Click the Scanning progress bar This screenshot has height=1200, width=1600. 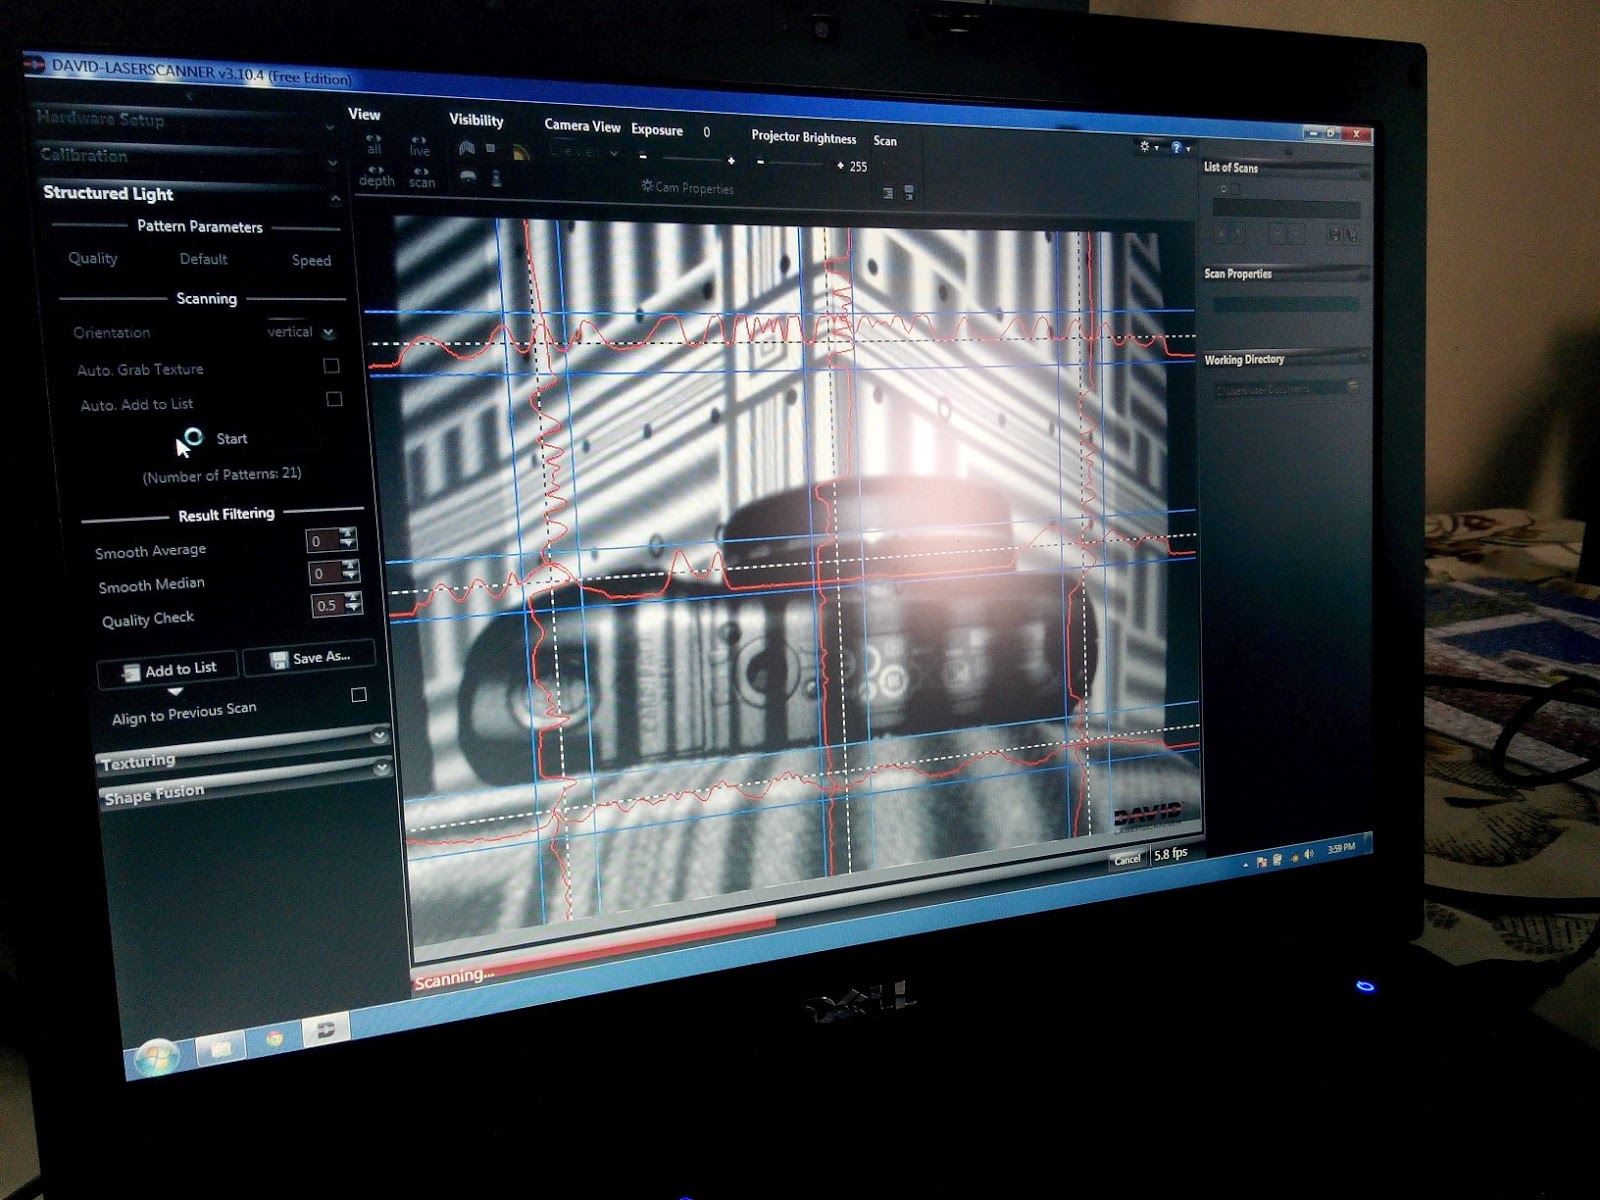760,920
